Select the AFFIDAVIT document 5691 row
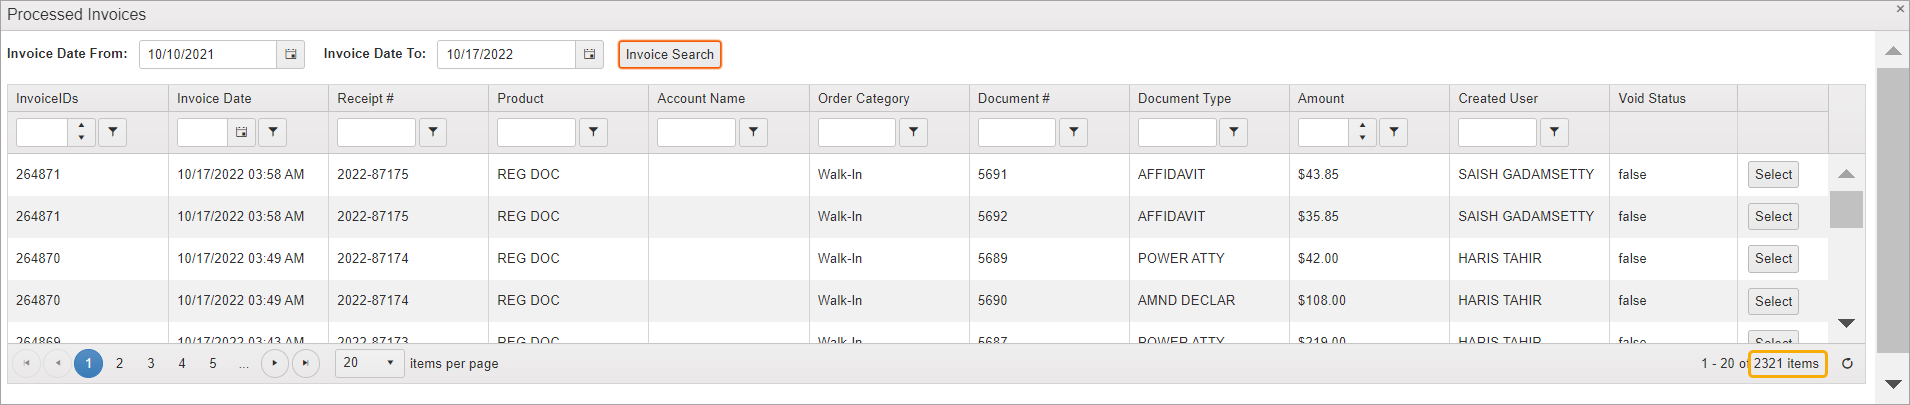The image size is (1910, 405). pos(1772,175)
